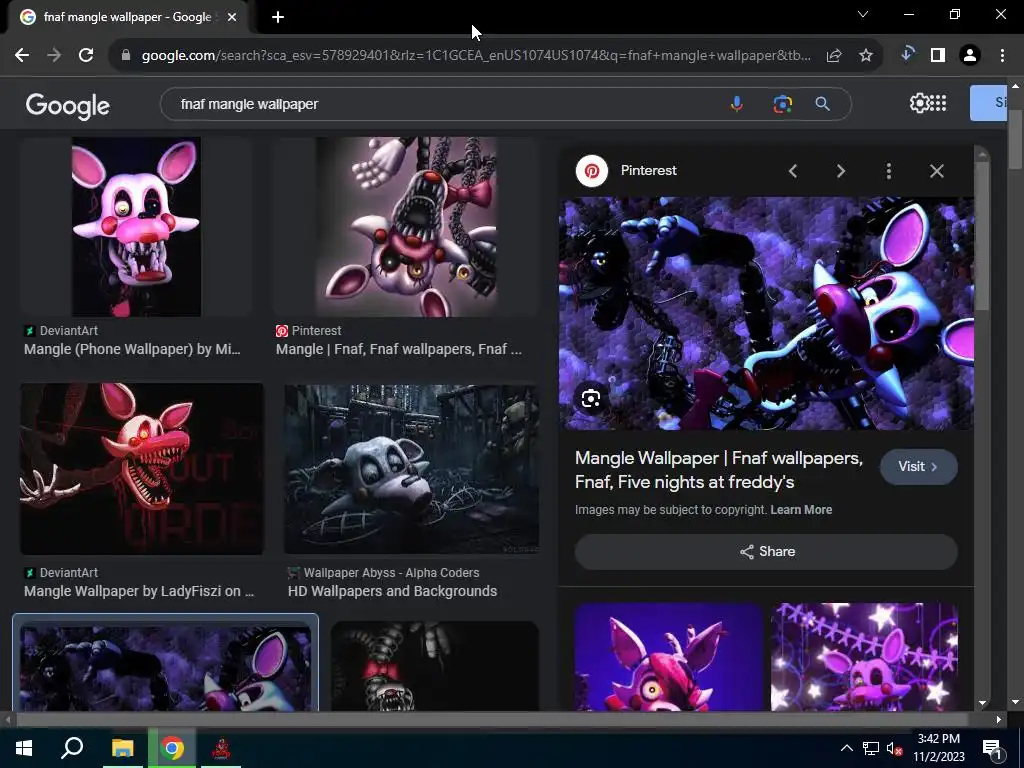Open Windows taskbar search

[x=72, y=748]
